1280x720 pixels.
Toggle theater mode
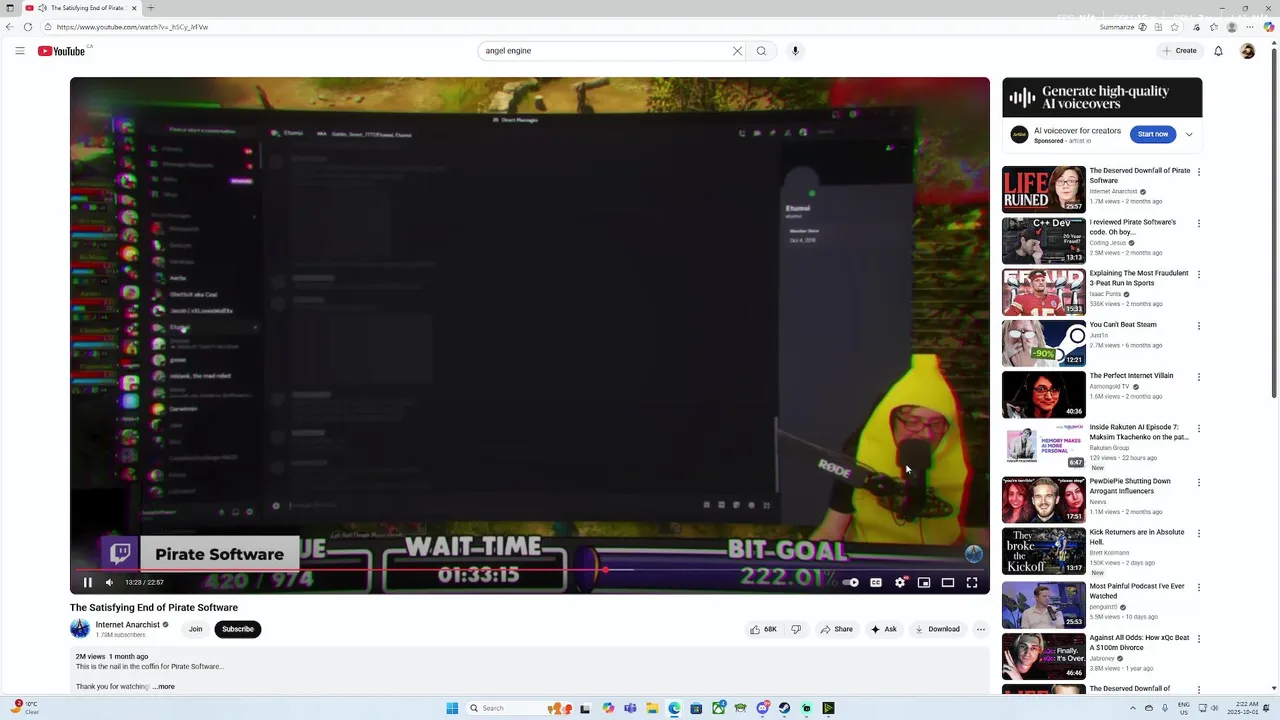coord(948,582)
